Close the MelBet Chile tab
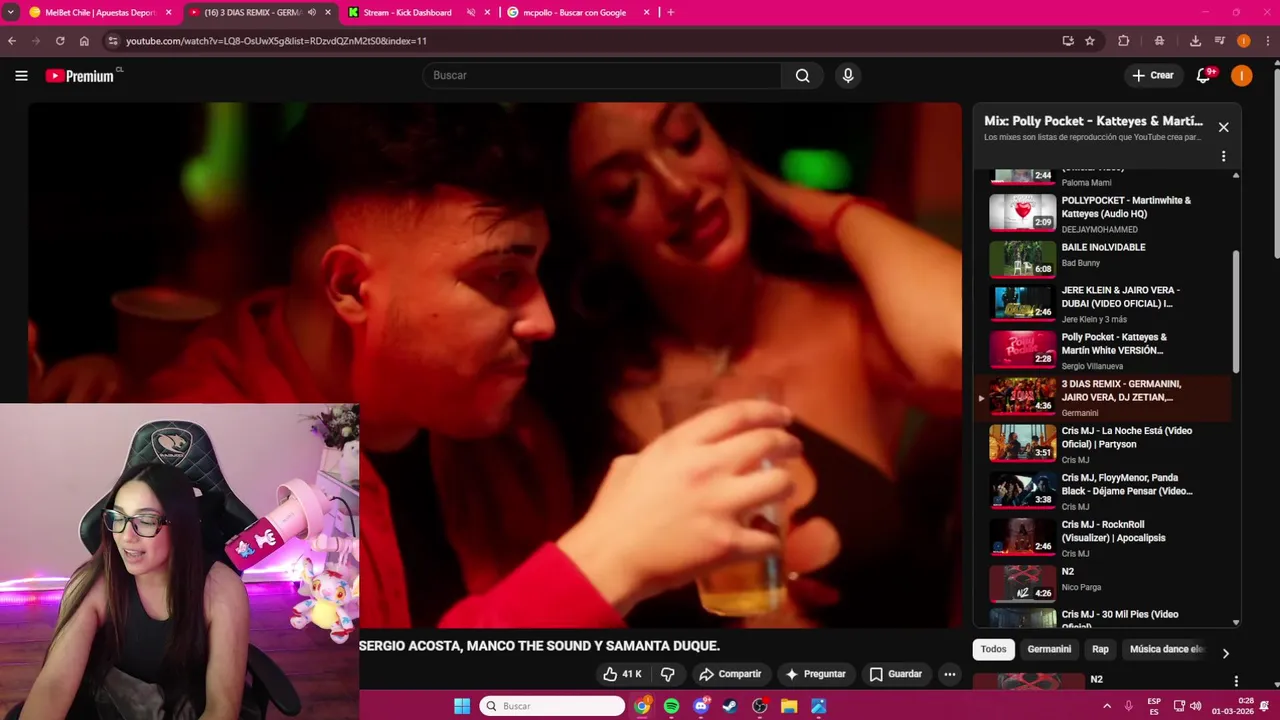Image resolution: width=1280 pixels, height=720 pixels. tap(168, 12)
